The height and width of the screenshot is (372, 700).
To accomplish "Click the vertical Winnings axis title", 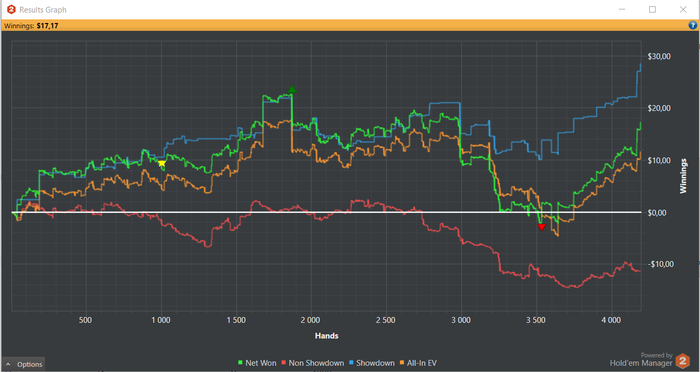I will click(x=683, y=176).
